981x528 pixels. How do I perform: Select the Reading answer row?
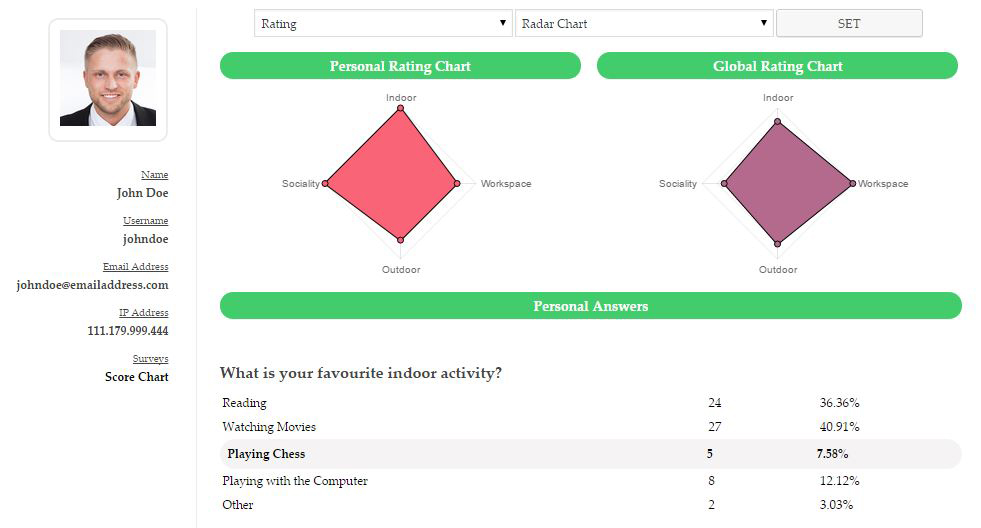(590, 403)
